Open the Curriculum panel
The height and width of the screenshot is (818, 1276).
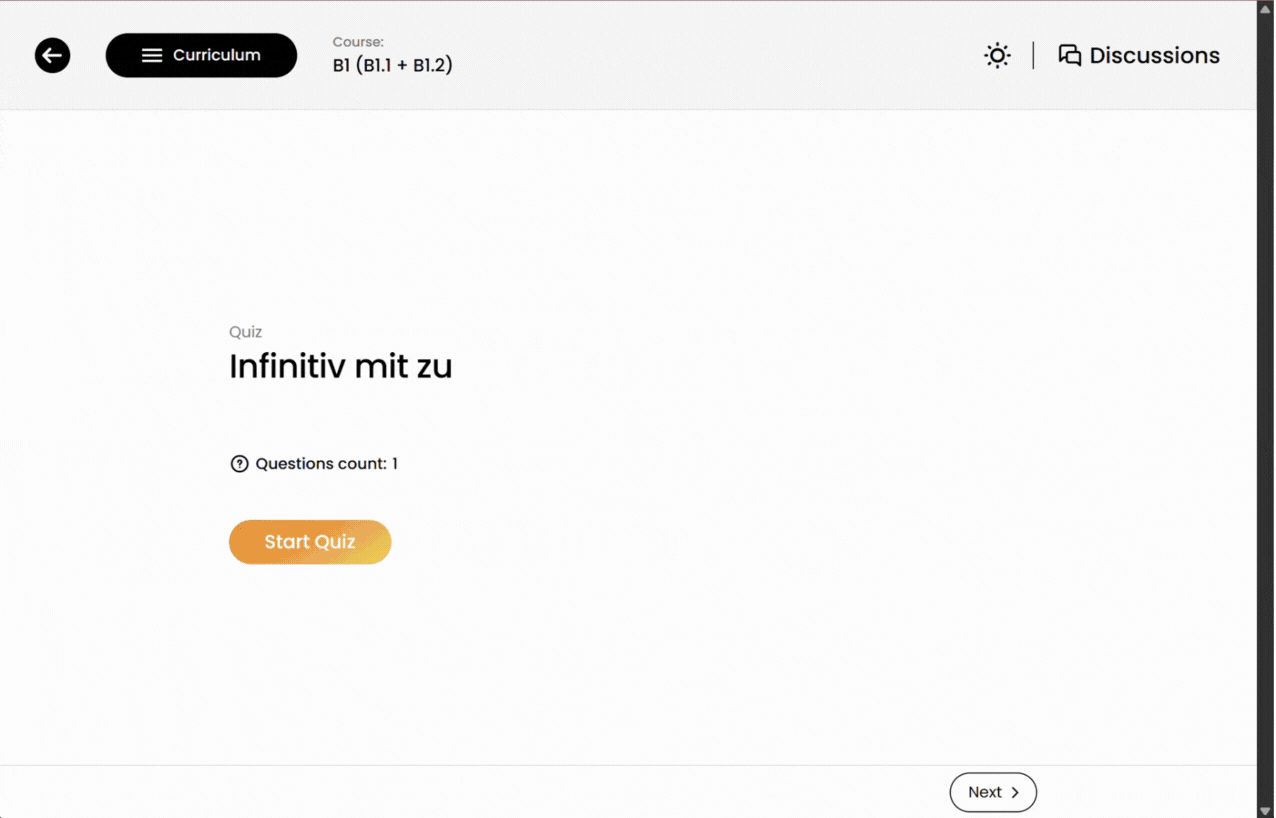(201, 55)
